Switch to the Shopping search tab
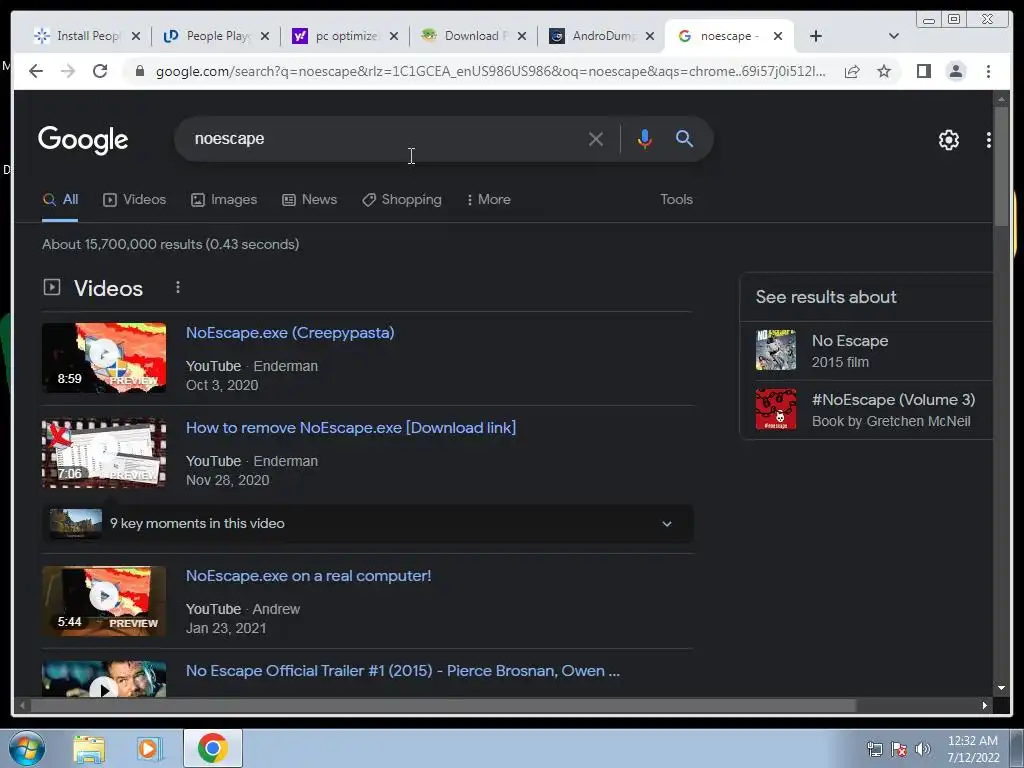The image size is (1024, 768). [402, 200]
